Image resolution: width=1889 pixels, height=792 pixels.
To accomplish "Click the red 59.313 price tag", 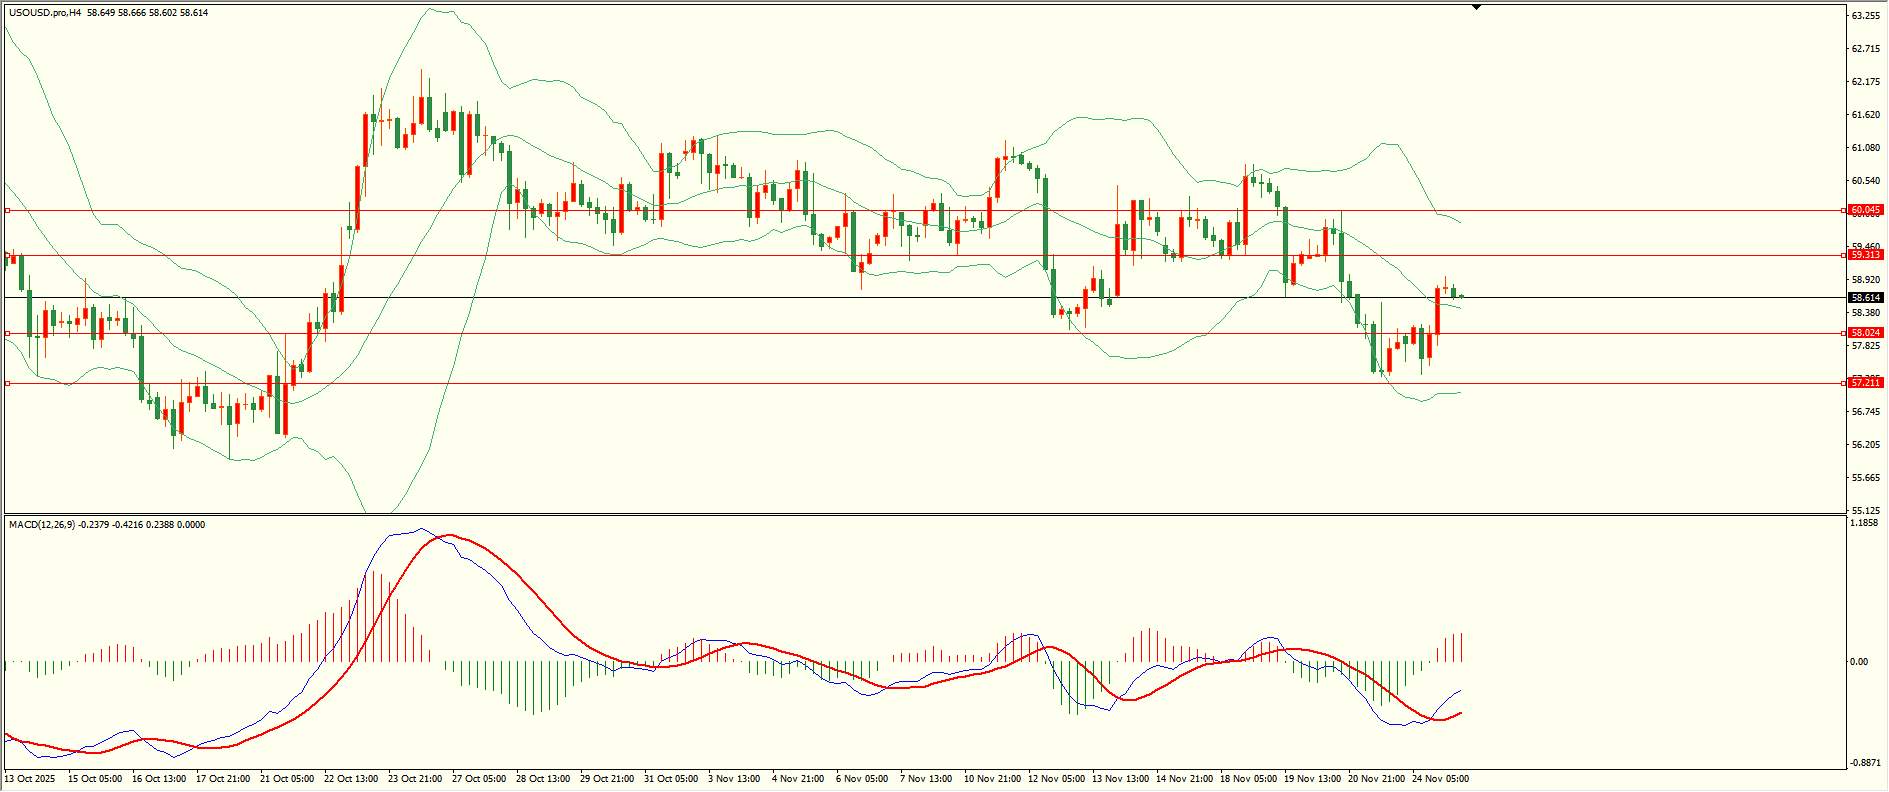I will point(1865,255).
